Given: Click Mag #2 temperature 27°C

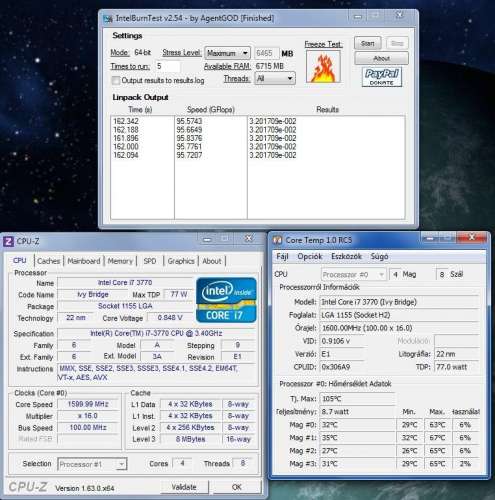Looking at the screenshot, I should tap(357, 451).
